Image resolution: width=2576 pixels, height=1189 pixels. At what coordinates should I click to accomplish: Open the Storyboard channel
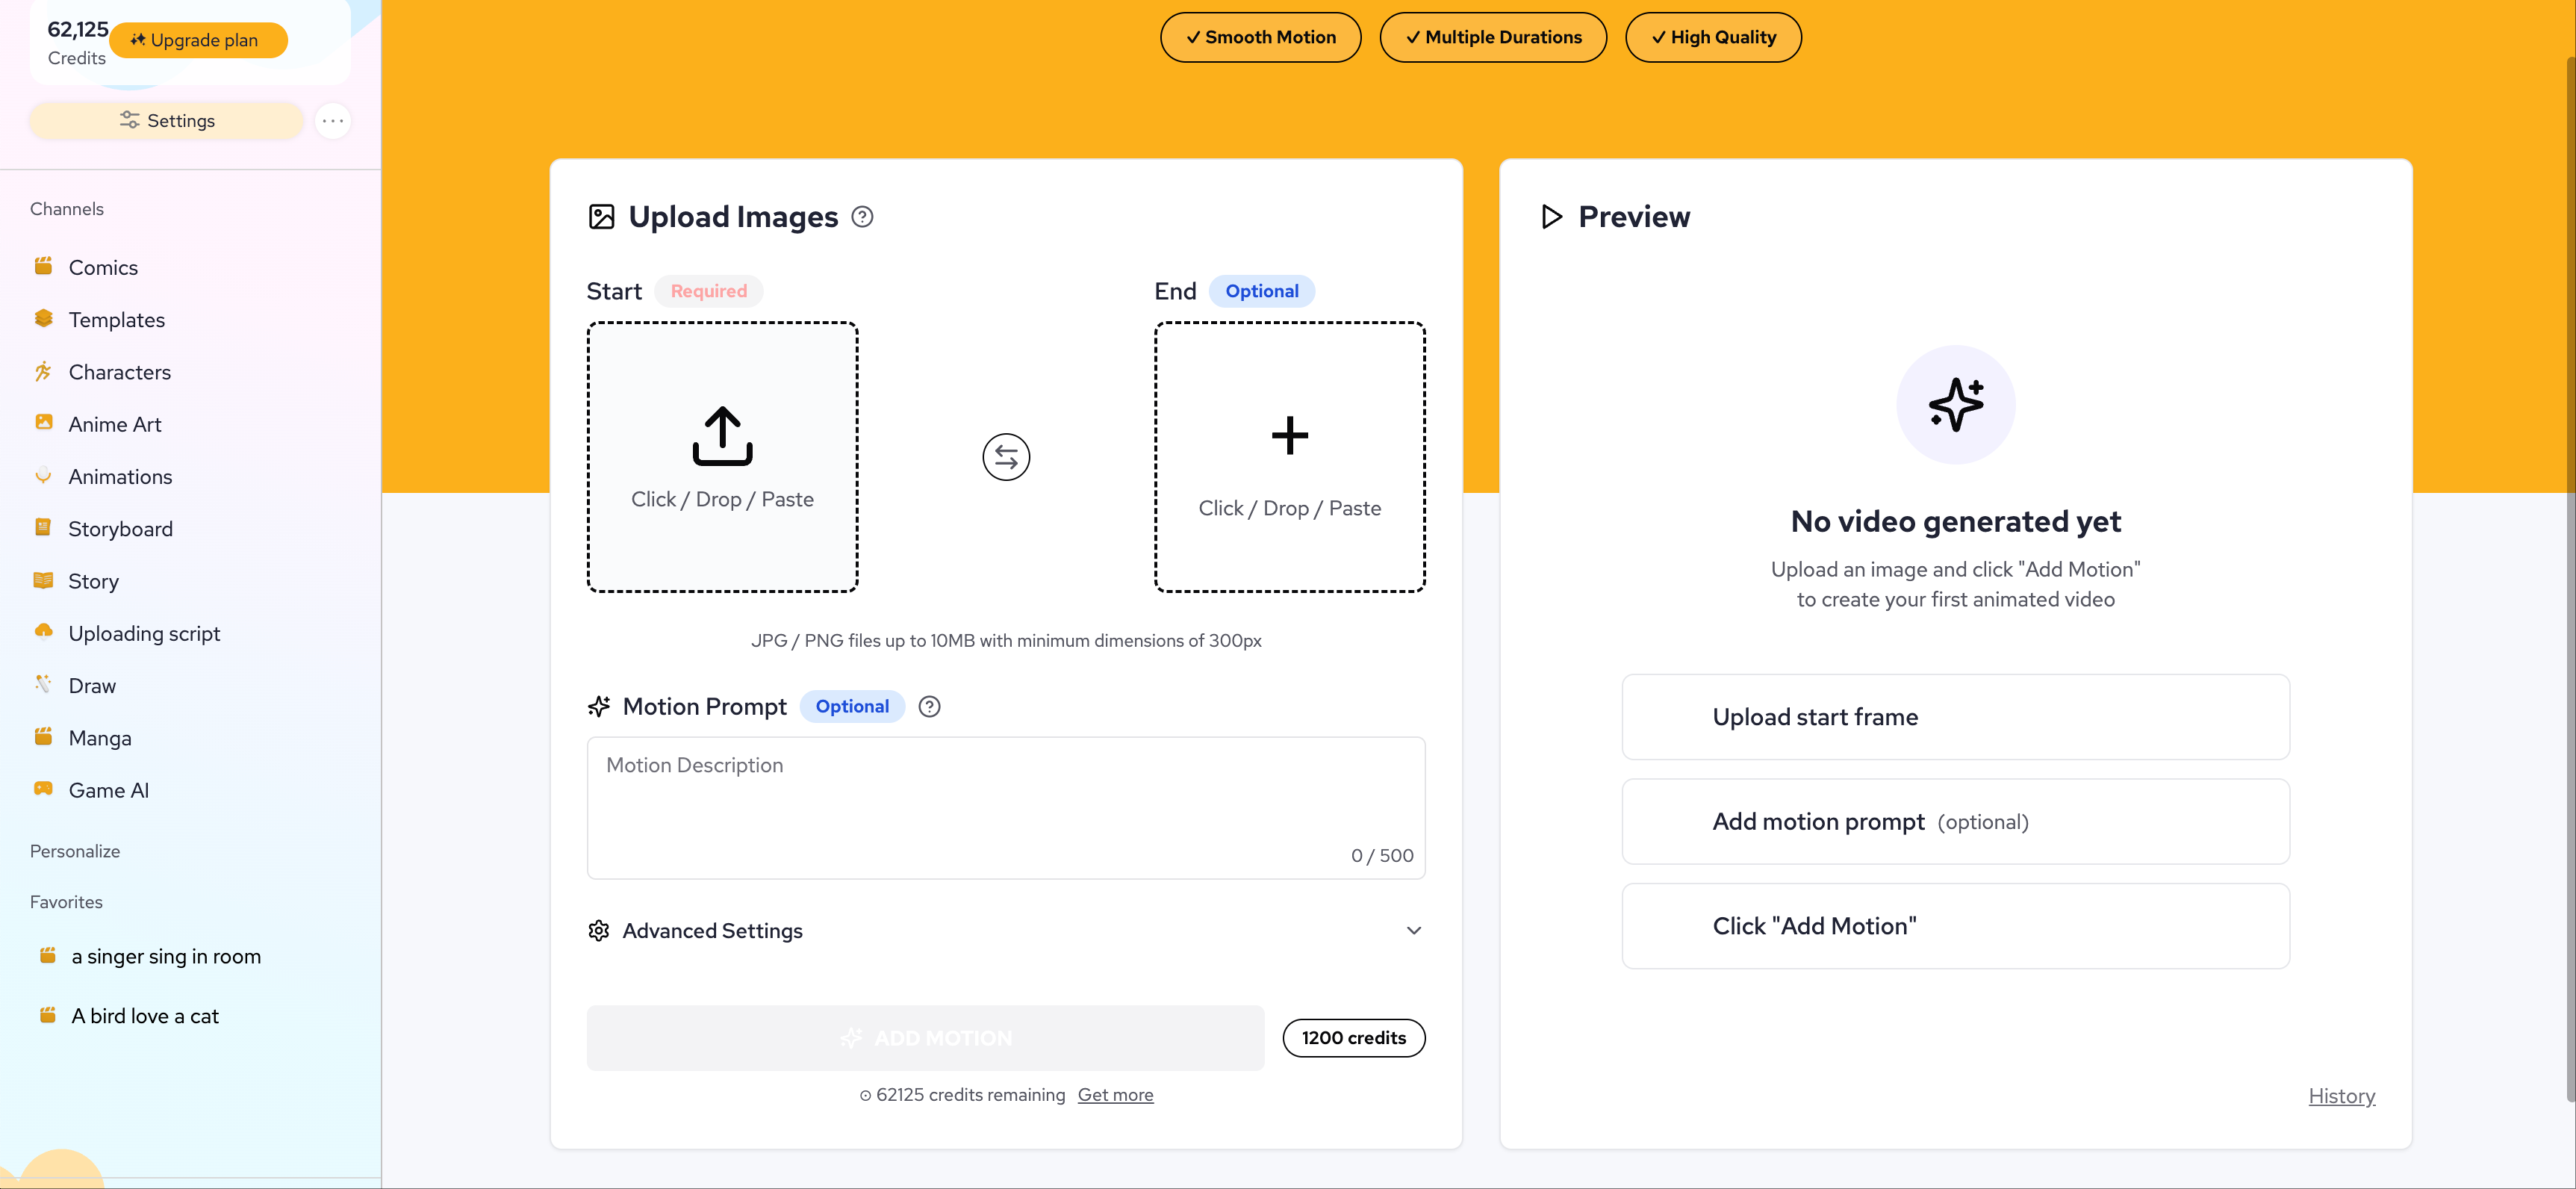(120, 529)
